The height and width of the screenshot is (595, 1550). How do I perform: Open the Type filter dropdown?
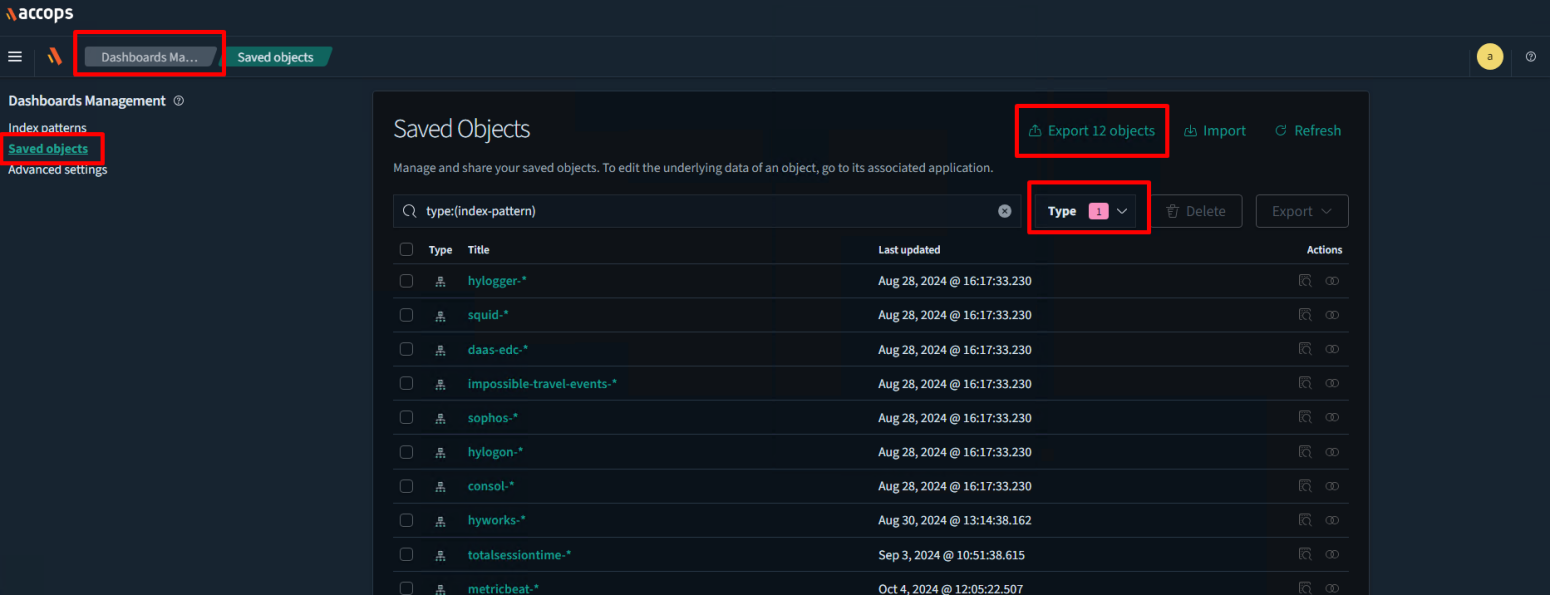pyautogui.click(x=1088, y=211)
